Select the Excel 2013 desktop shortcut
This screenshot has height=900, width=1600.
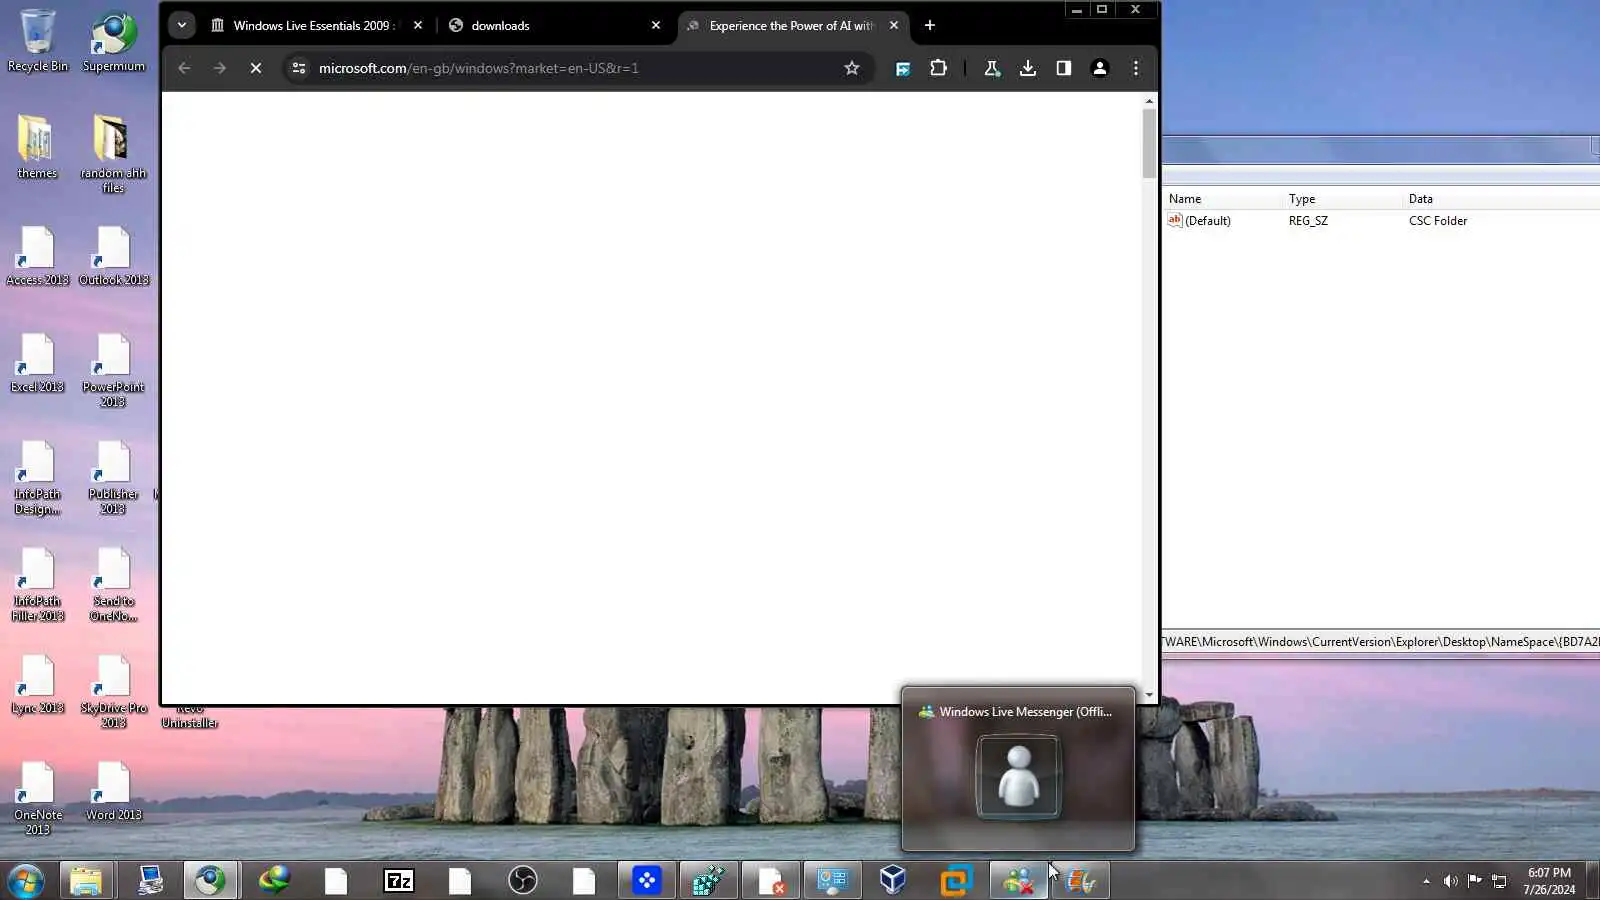pos(37,362)
